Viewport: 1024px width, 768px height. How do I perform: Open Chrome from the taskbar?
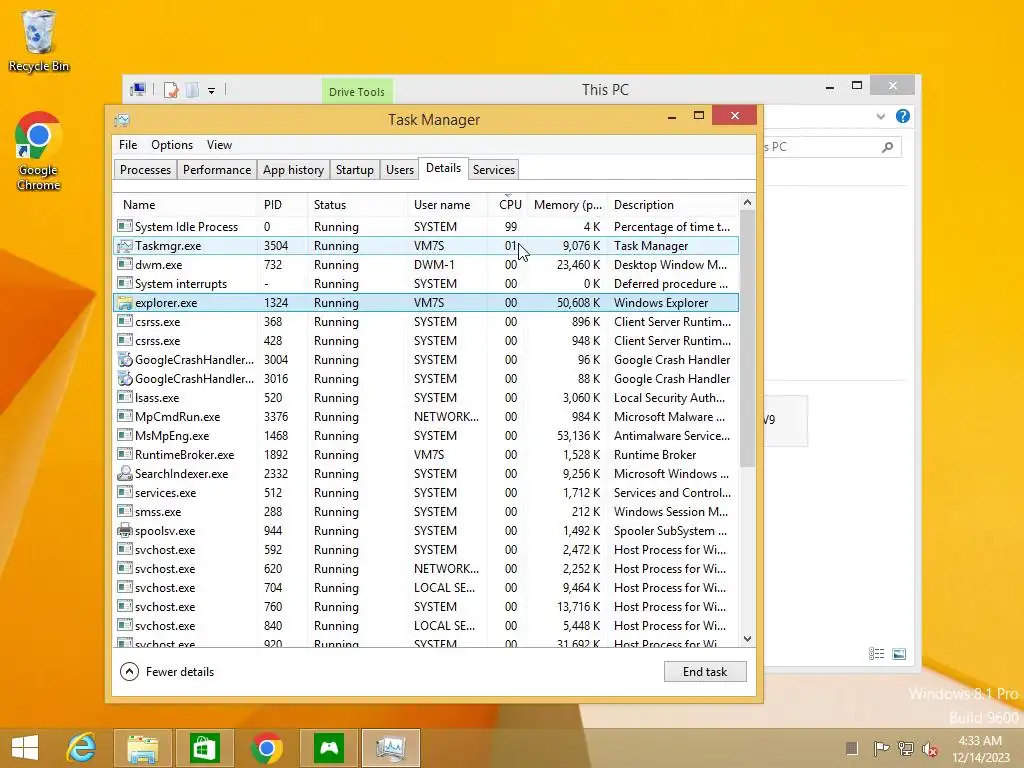point(266,748)
